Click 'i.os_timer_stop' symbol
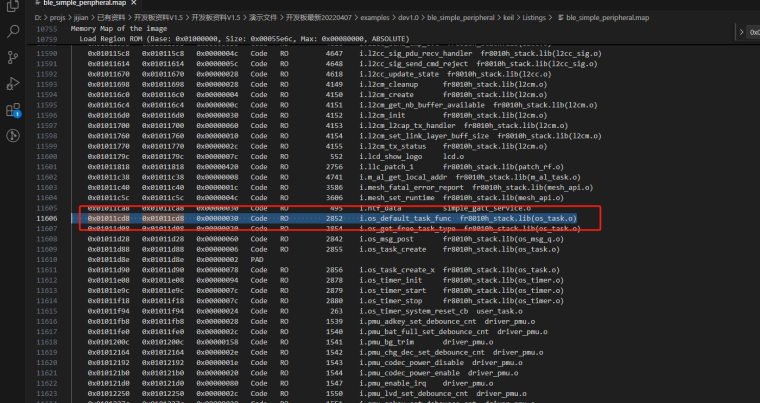 pyautogui.click(x=391, y=301)
